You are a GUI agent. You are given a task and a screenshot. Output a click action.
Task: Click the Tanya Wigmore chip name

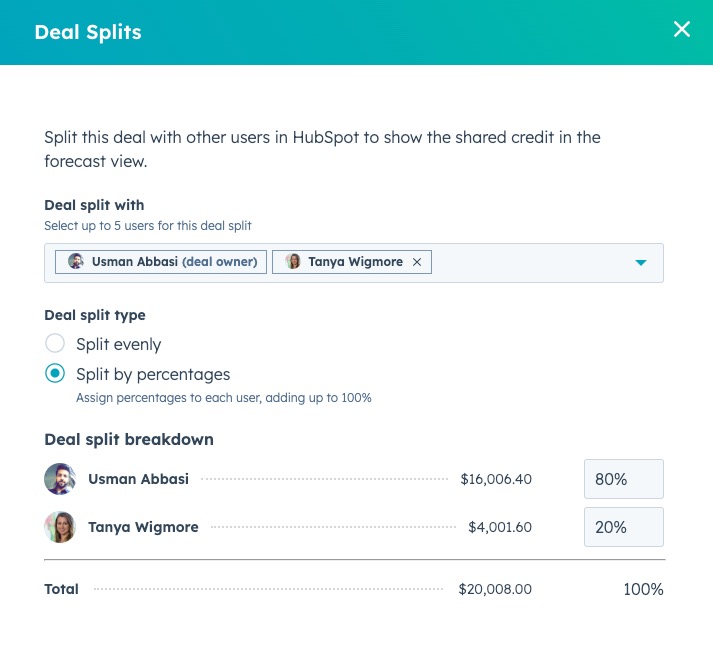pyautogui.click(x=355, y=262)
